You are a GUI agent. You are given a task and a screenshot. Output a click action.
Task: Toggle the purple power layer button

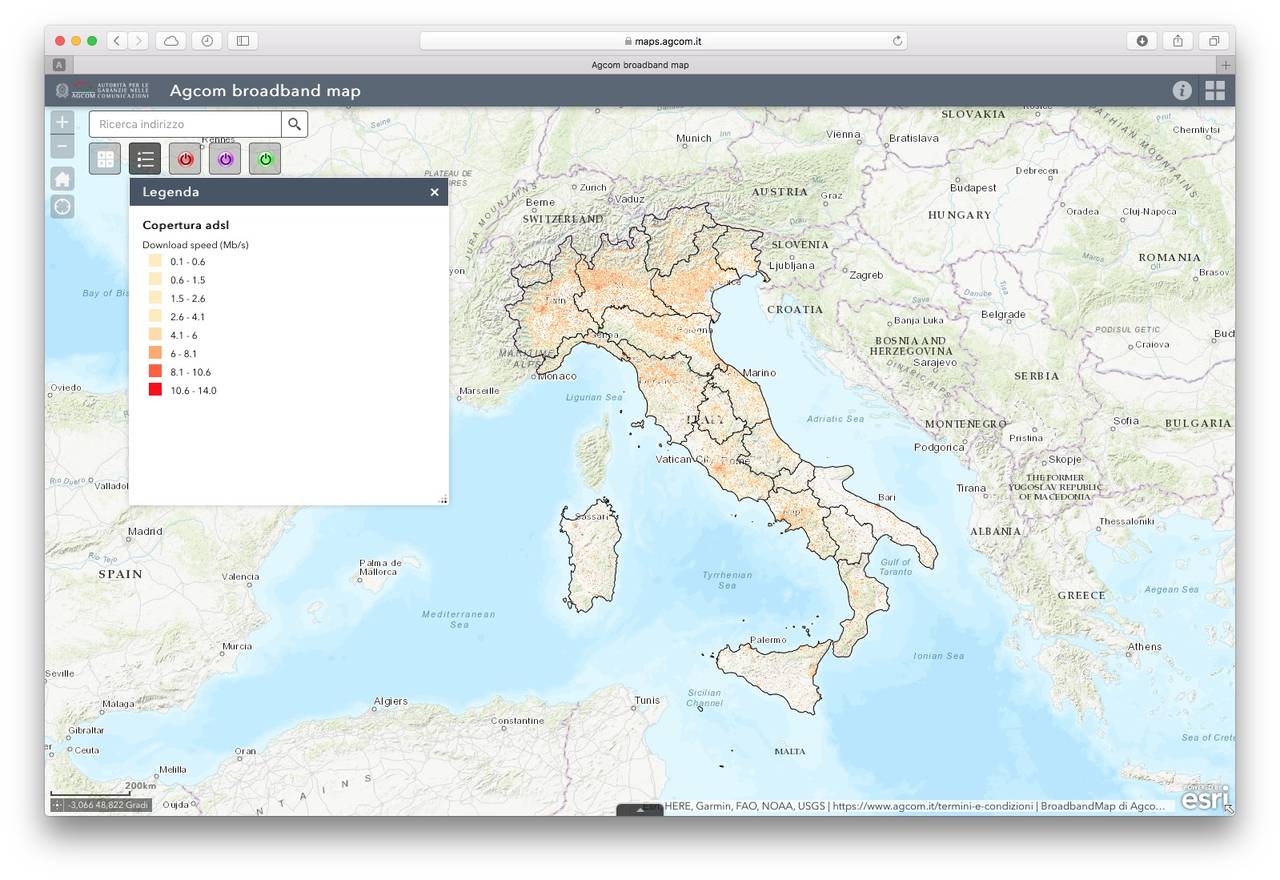[x=225, y=159]
